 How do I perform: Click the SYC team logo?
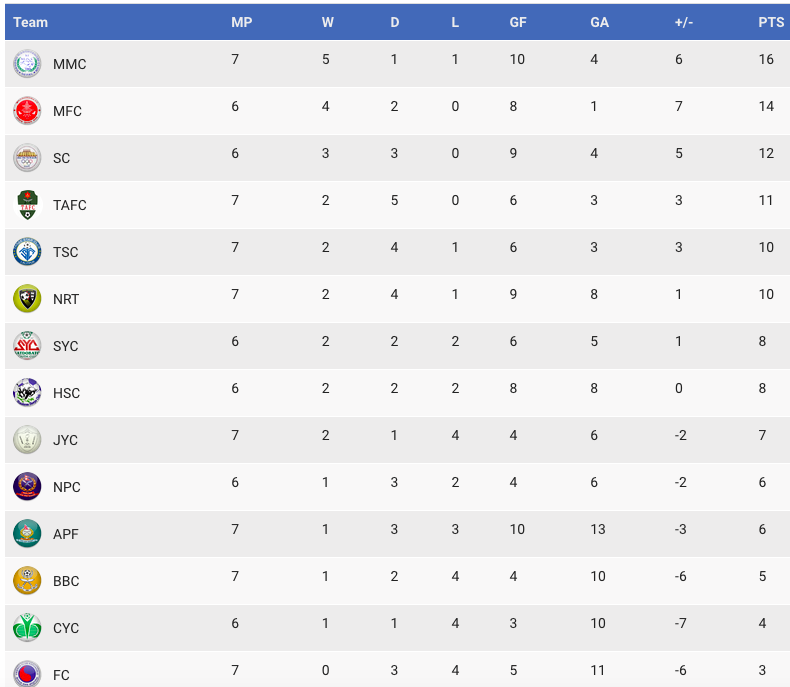click(27, 346)
